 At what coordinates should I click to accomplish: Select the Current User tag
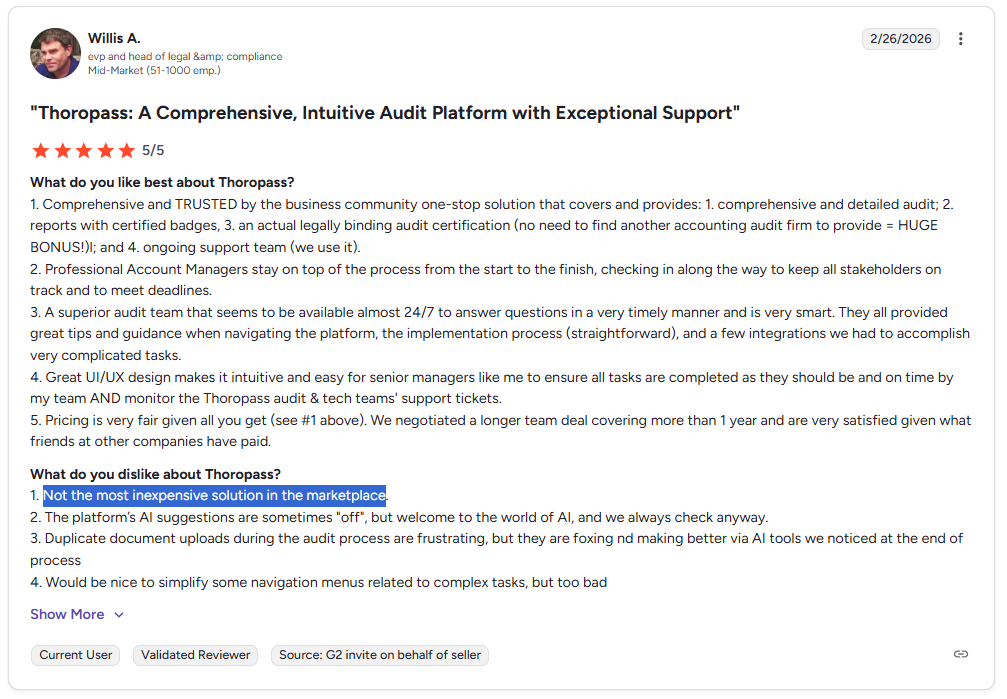tap(76, 655)
